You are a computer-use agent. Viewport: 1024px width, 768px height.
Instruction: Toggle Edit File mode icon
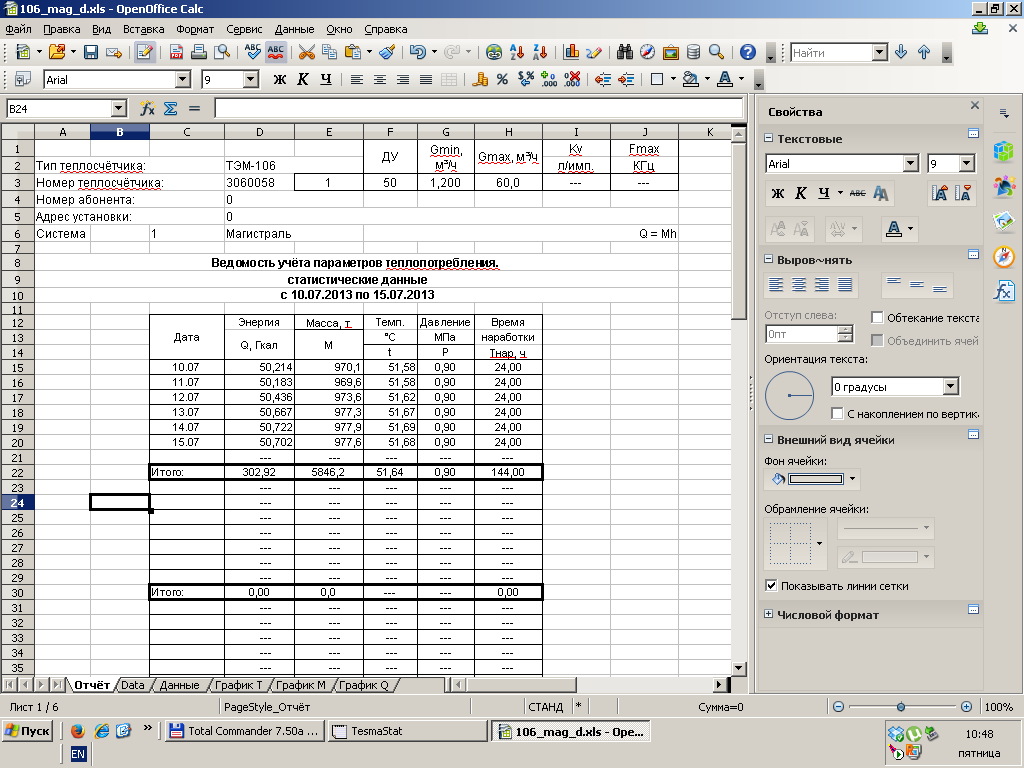[145, 52]
